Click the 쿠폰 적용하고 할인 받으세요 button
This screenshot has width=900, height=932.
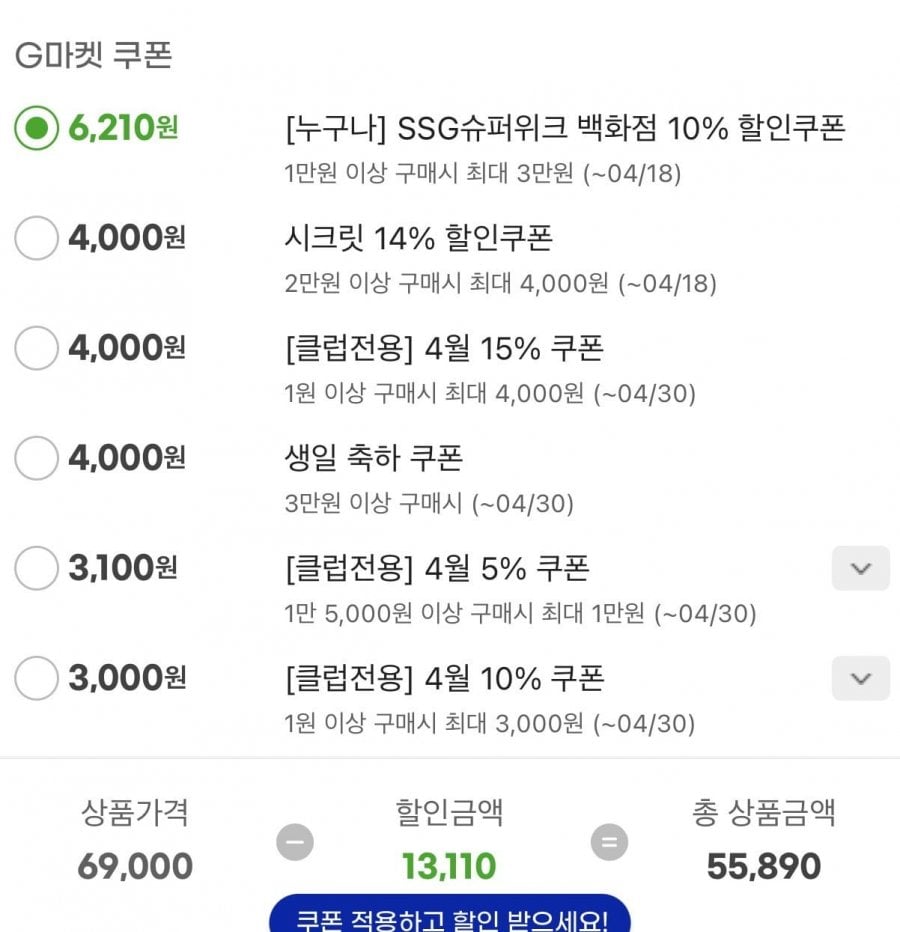450,916
